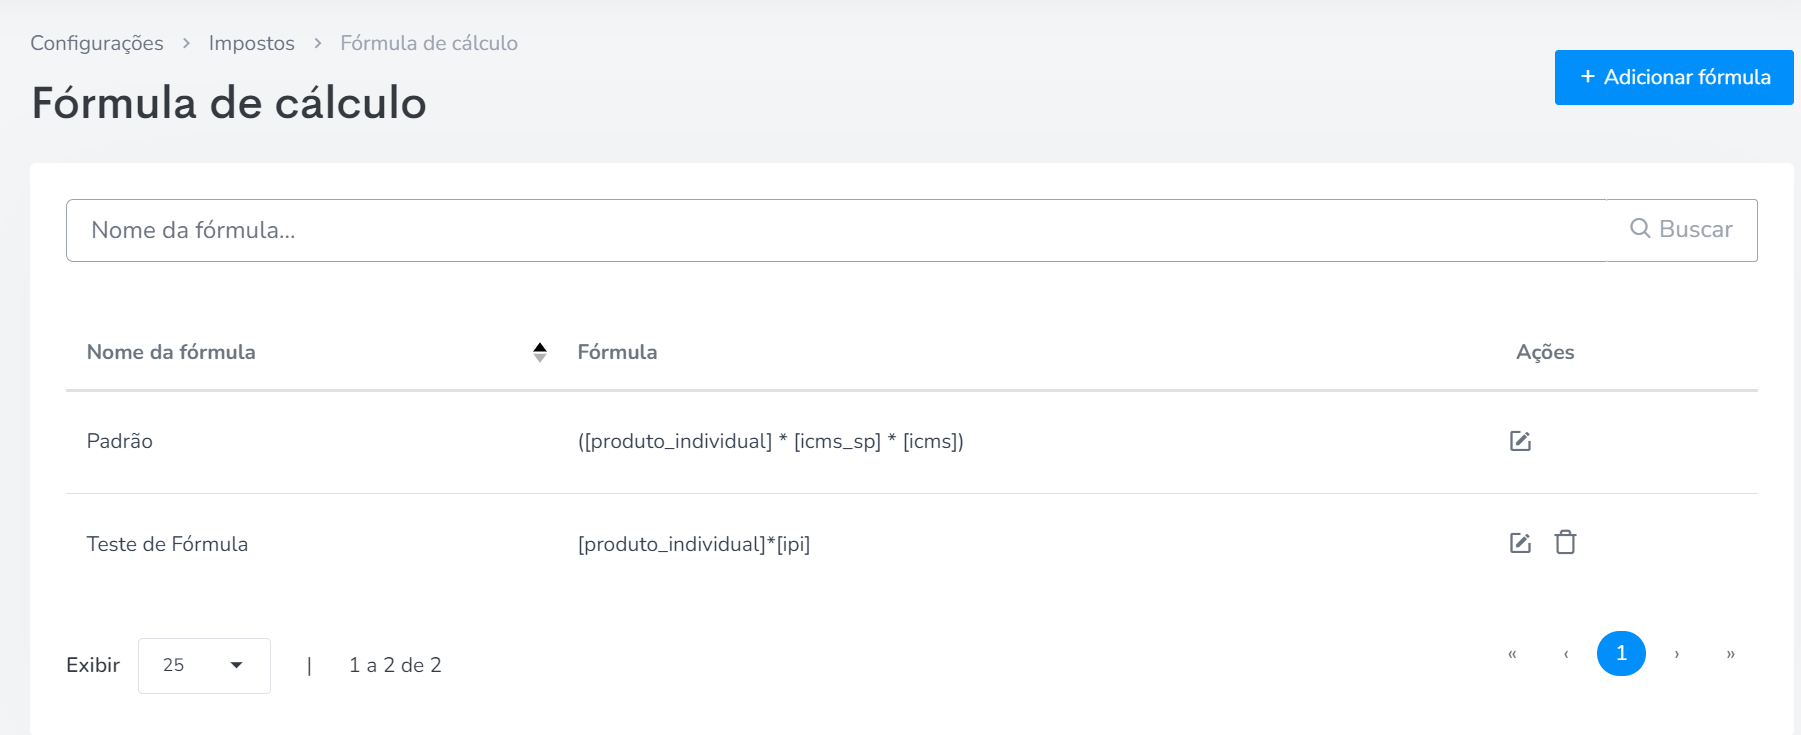
Task: Edit the Padrão formula
Action: (x=1520, y=441)
